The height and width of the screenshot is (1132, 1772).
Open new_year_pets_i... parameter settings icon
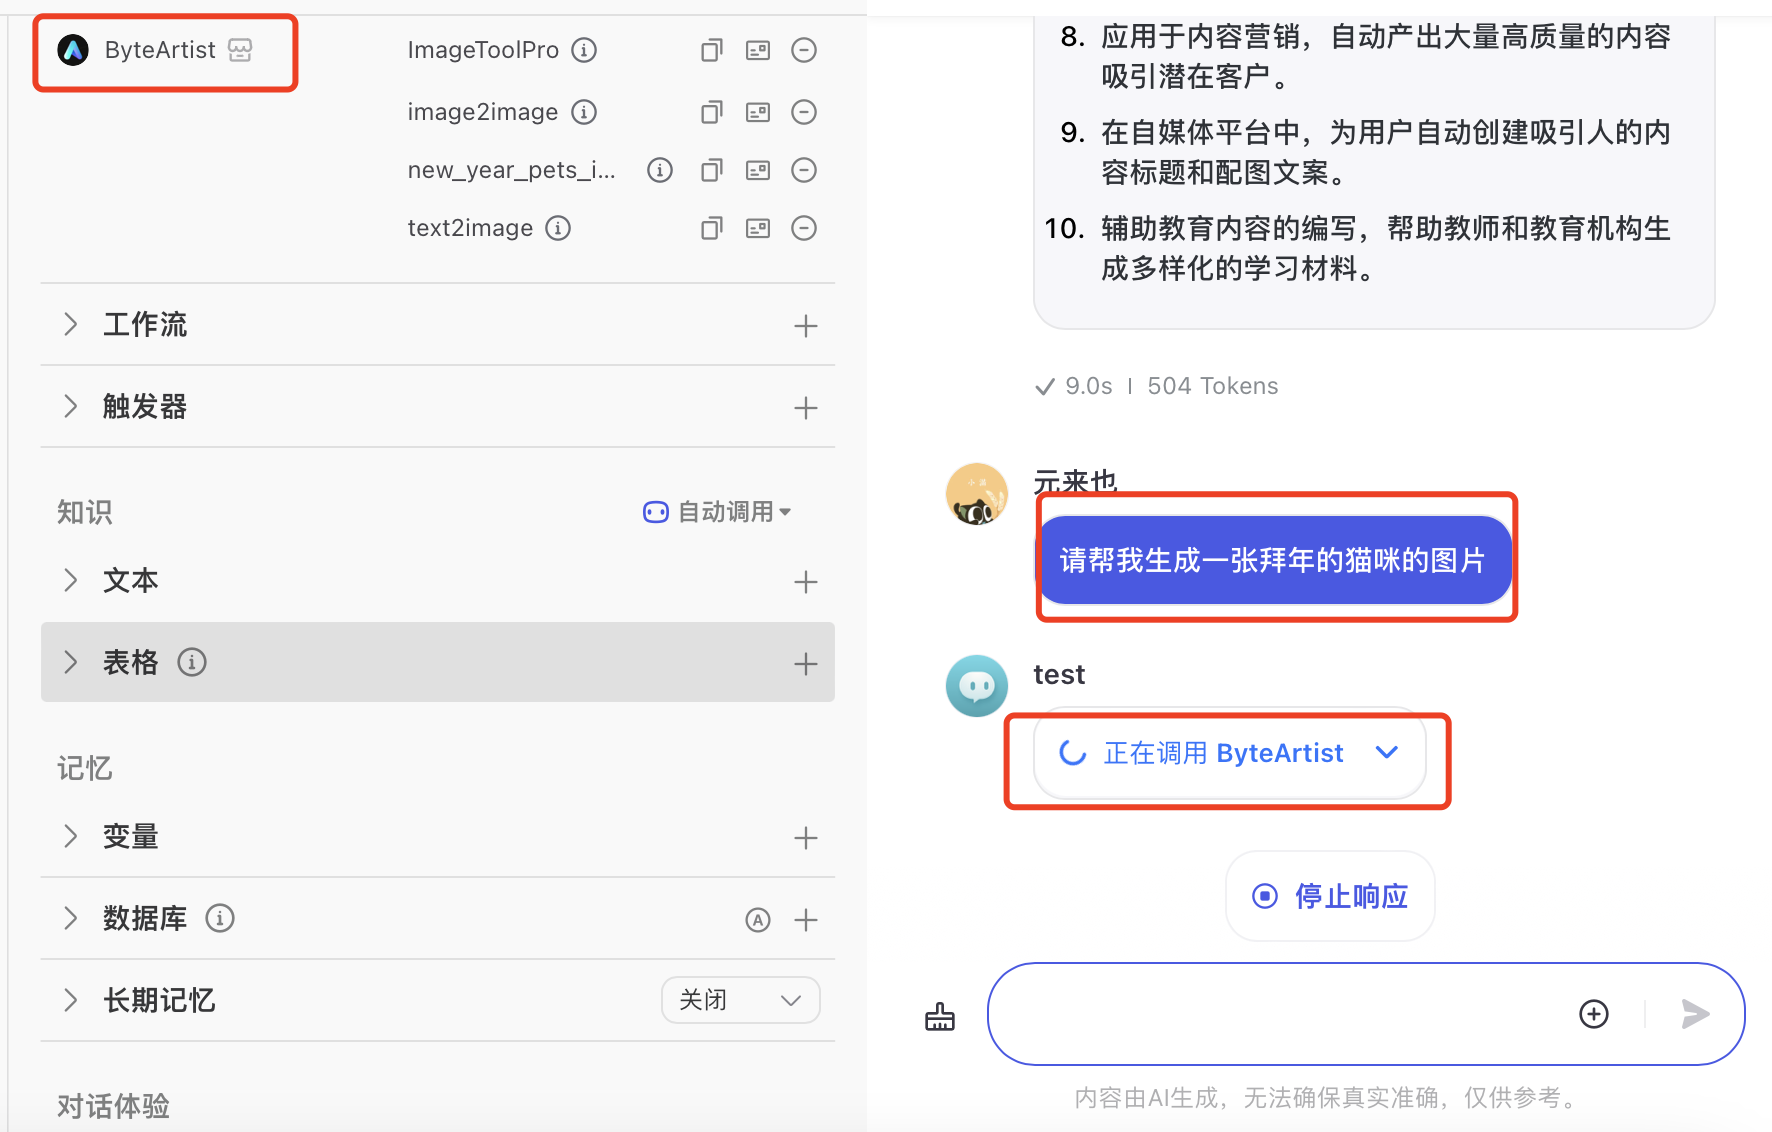[x=758, y=170]
